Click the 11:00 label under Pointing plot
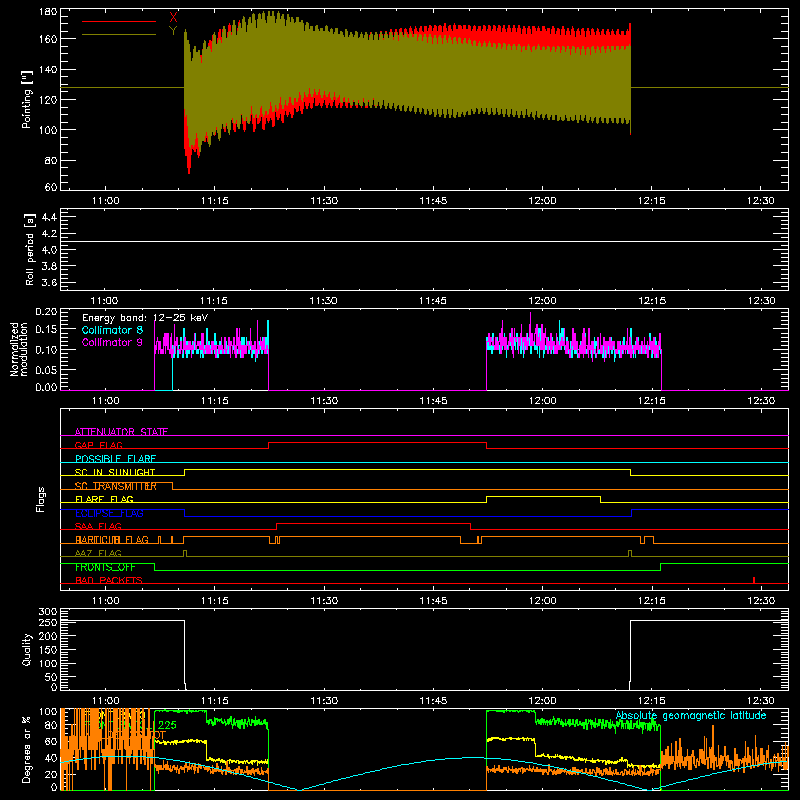 [x=106, y=201]
